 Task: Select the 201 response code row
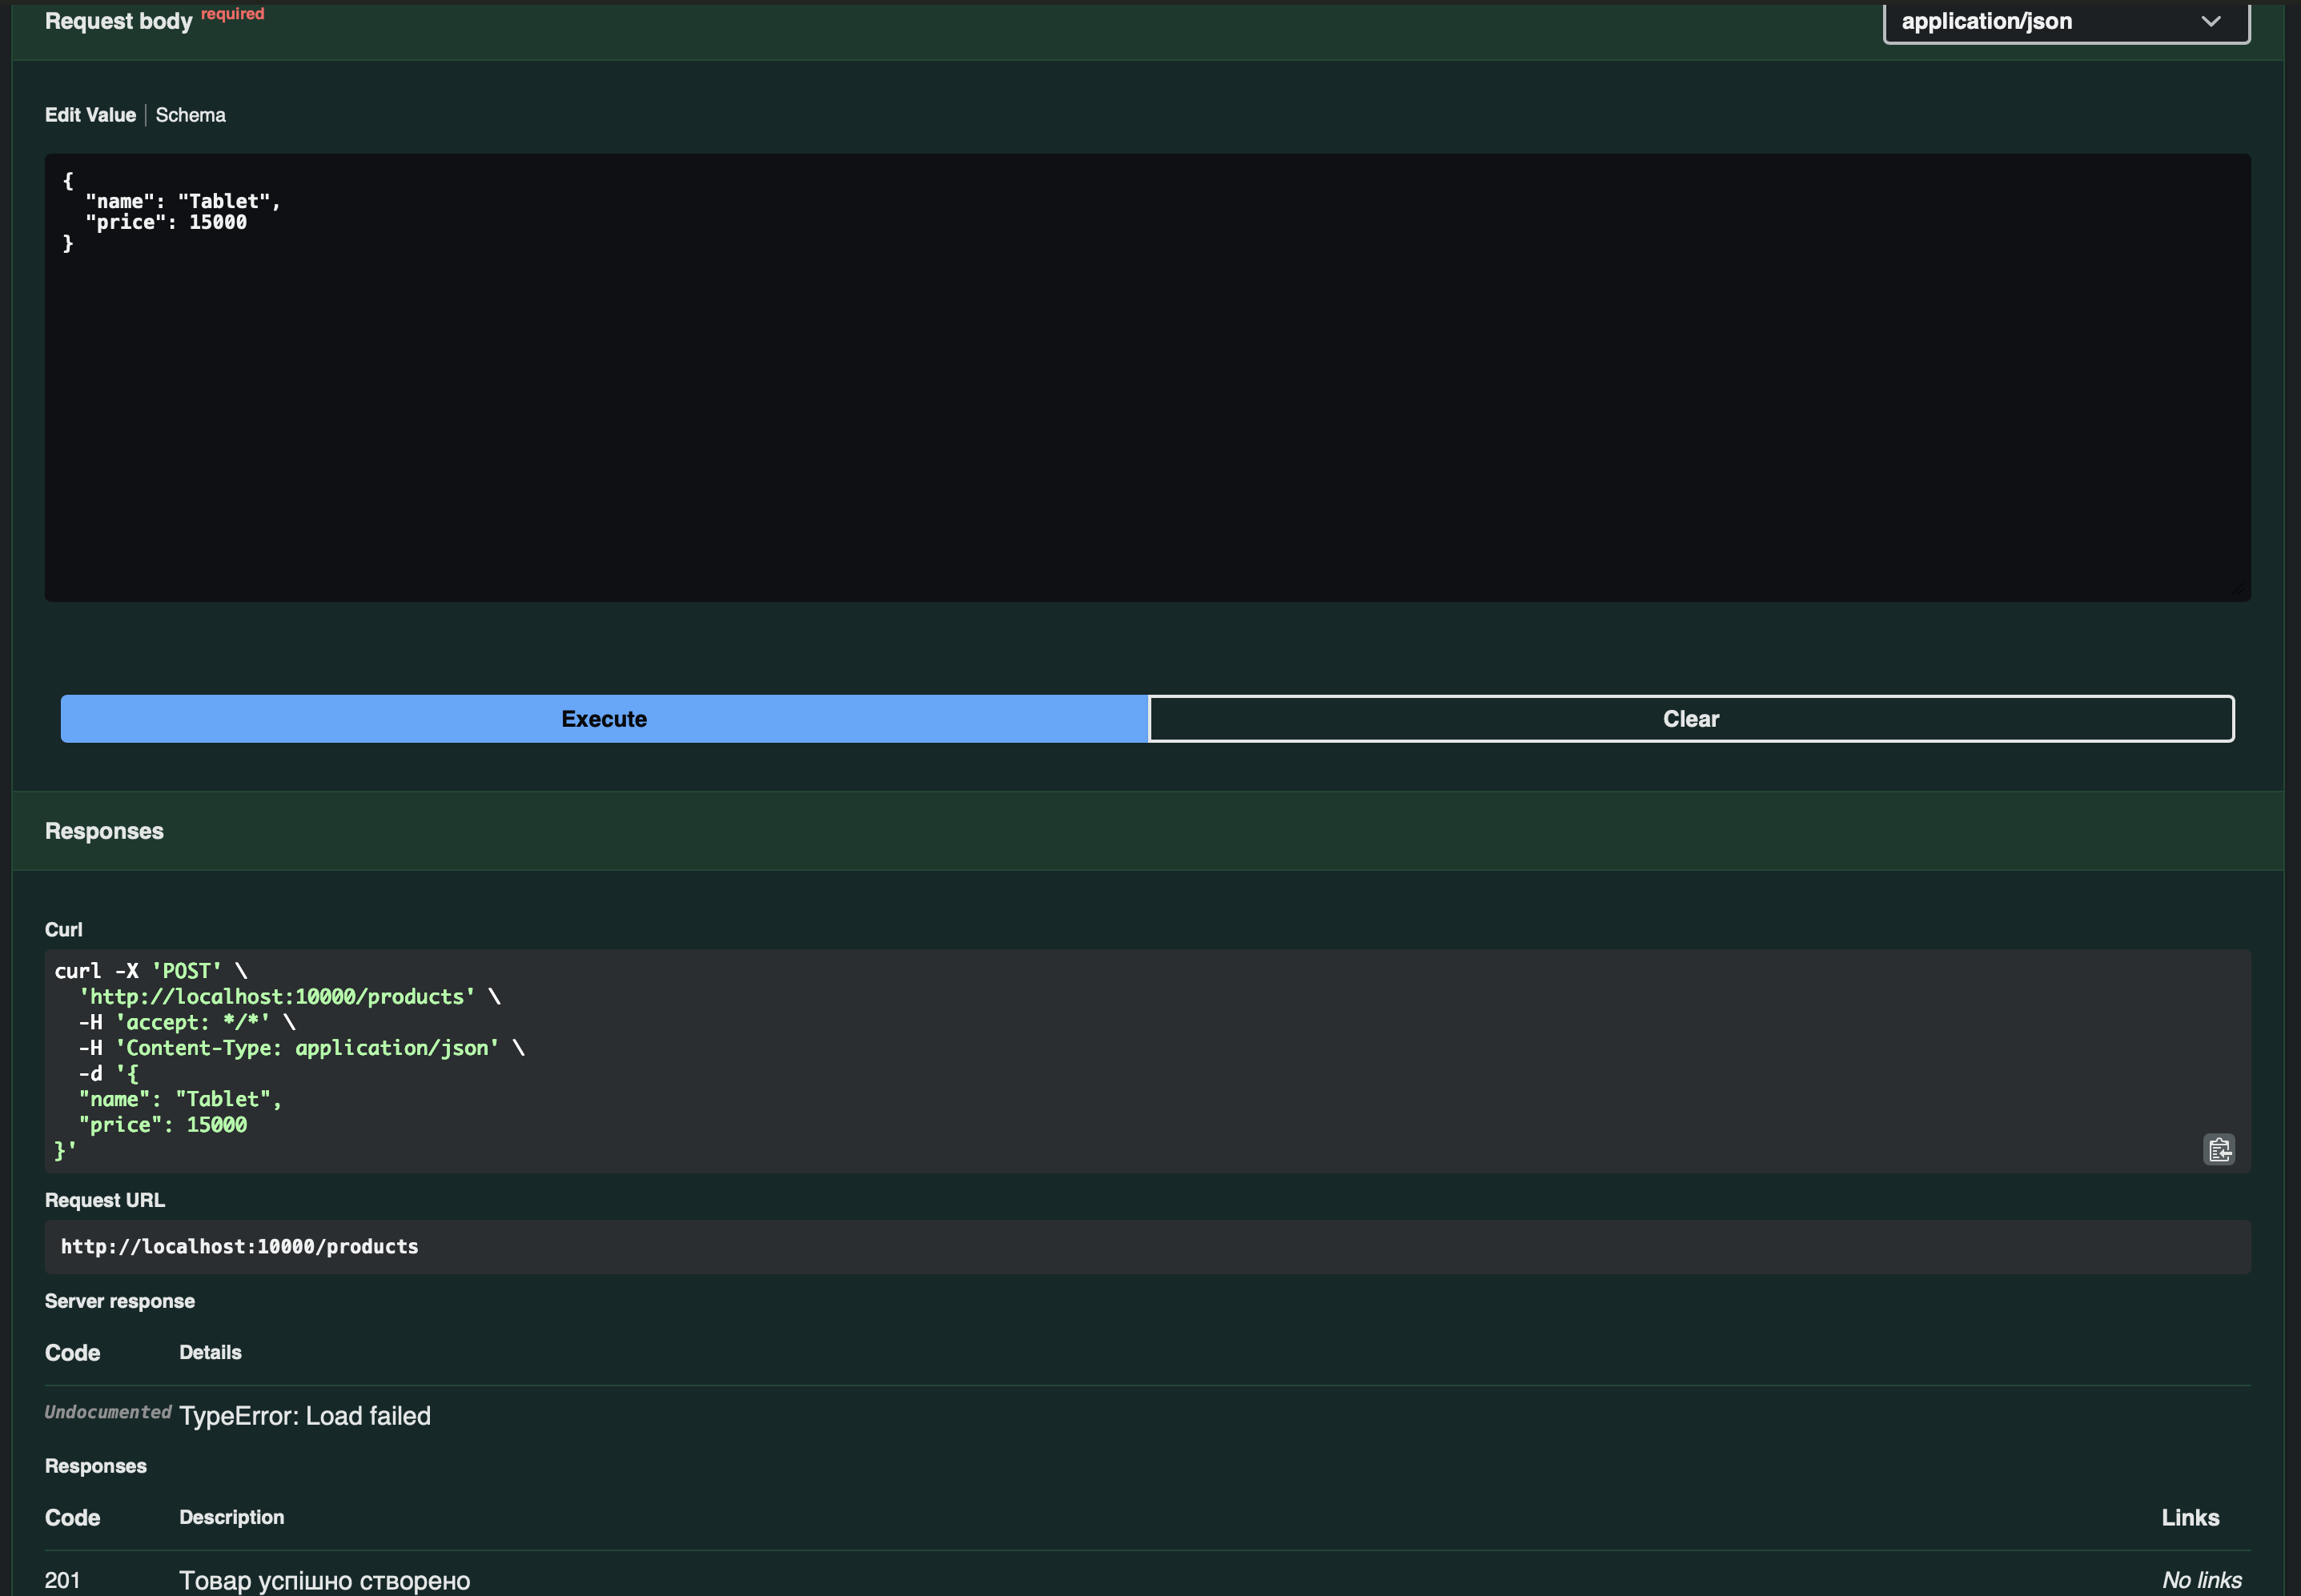[1147, 1578]
